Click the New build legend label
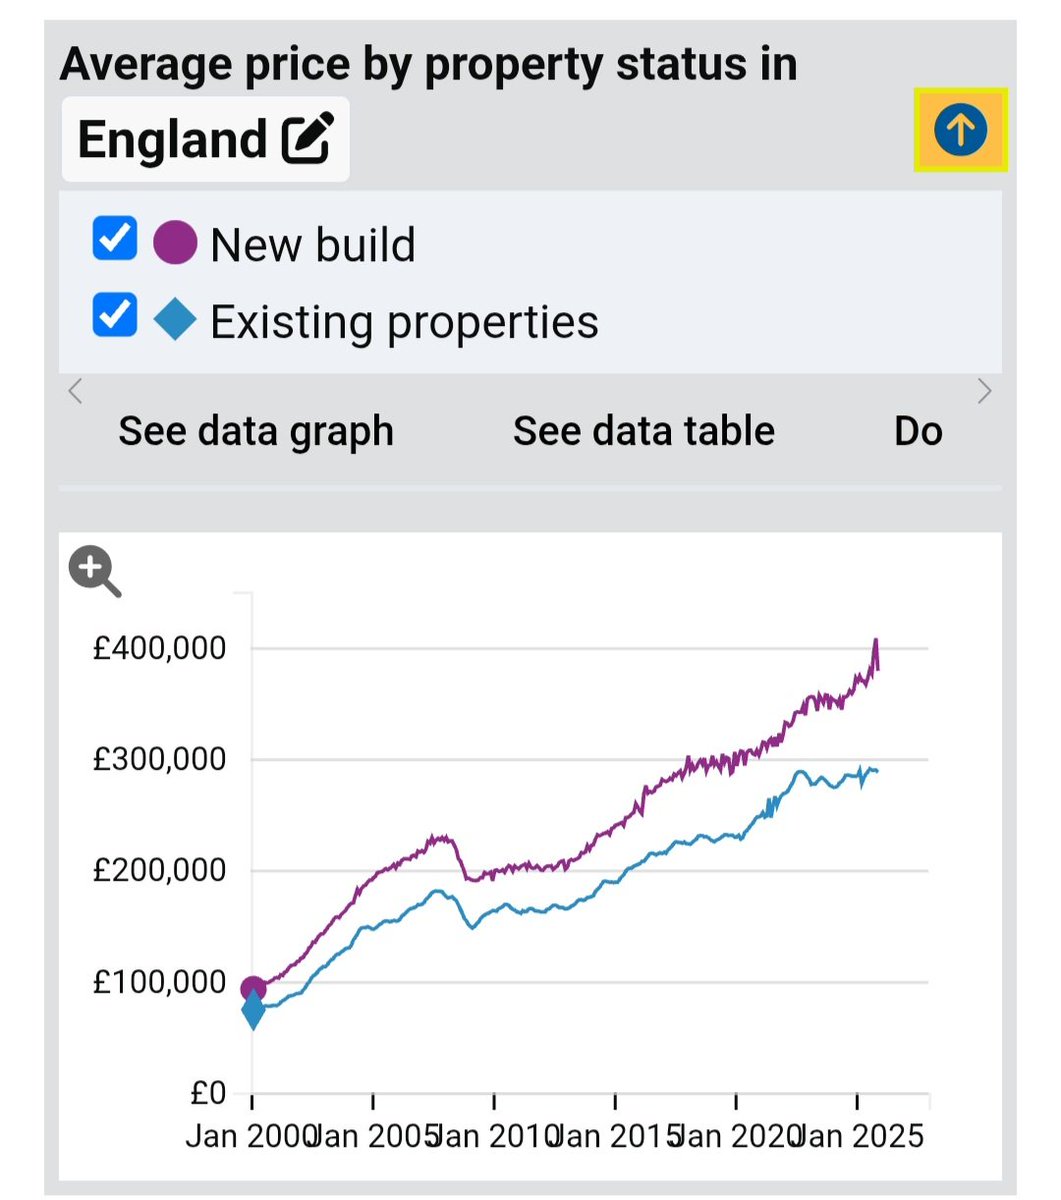Screen dimensions: 1061x1200 click(313, 245)
